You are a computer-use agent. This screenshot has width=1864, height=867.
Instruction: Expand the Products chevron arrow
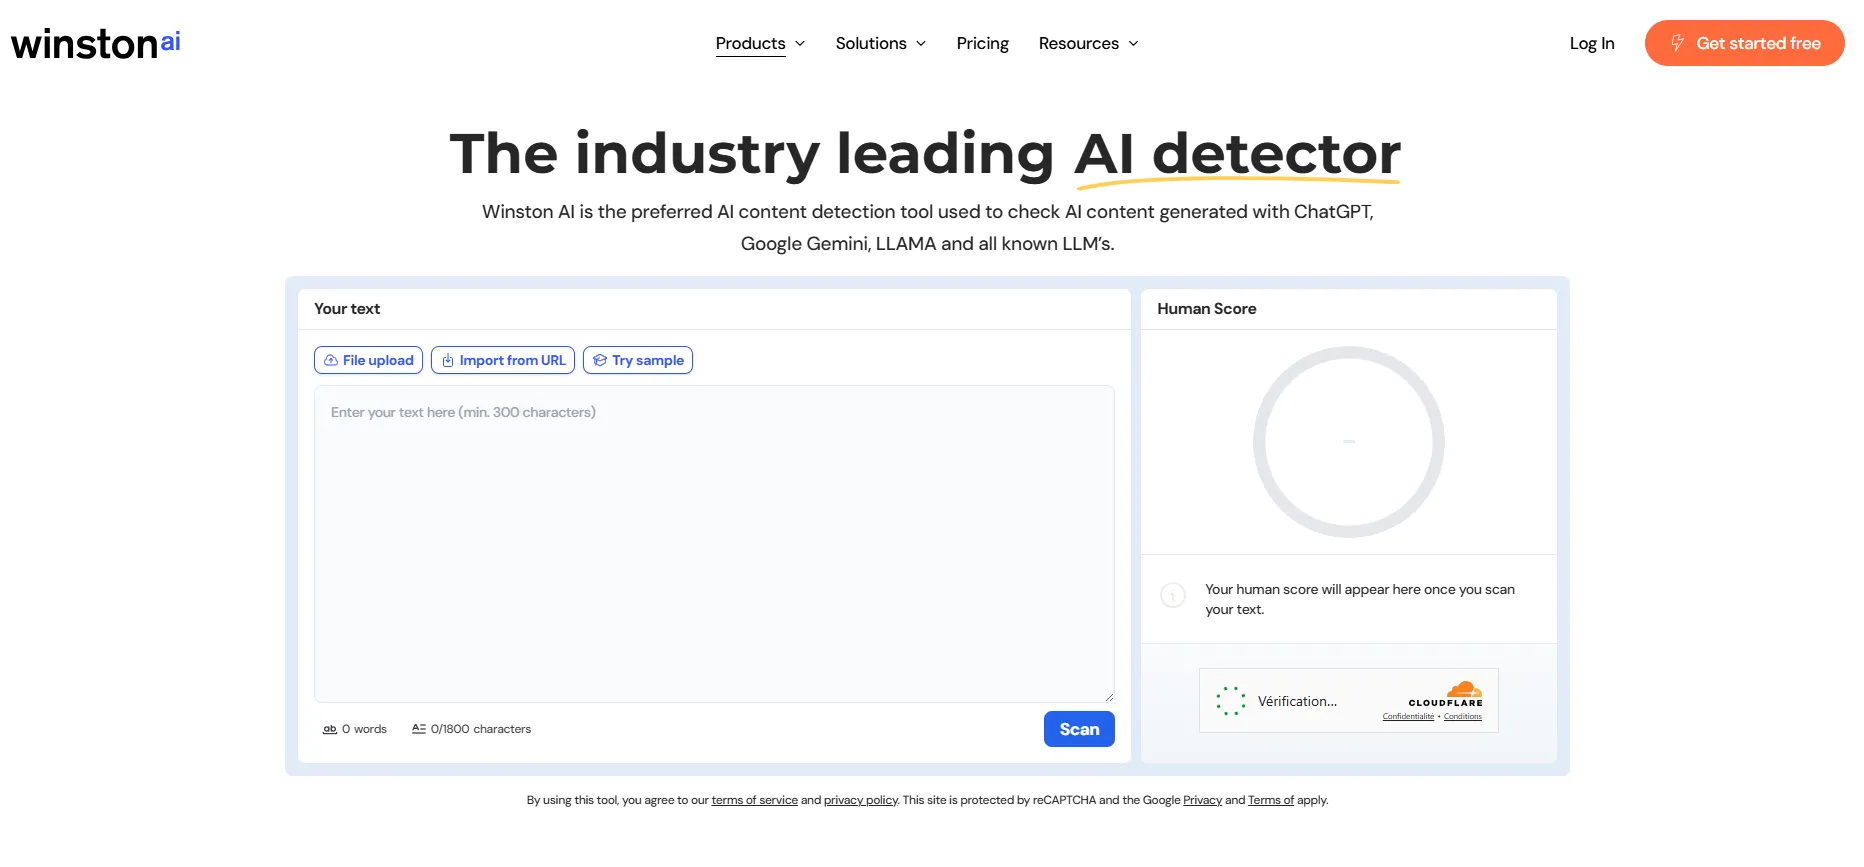pos(800,44)
